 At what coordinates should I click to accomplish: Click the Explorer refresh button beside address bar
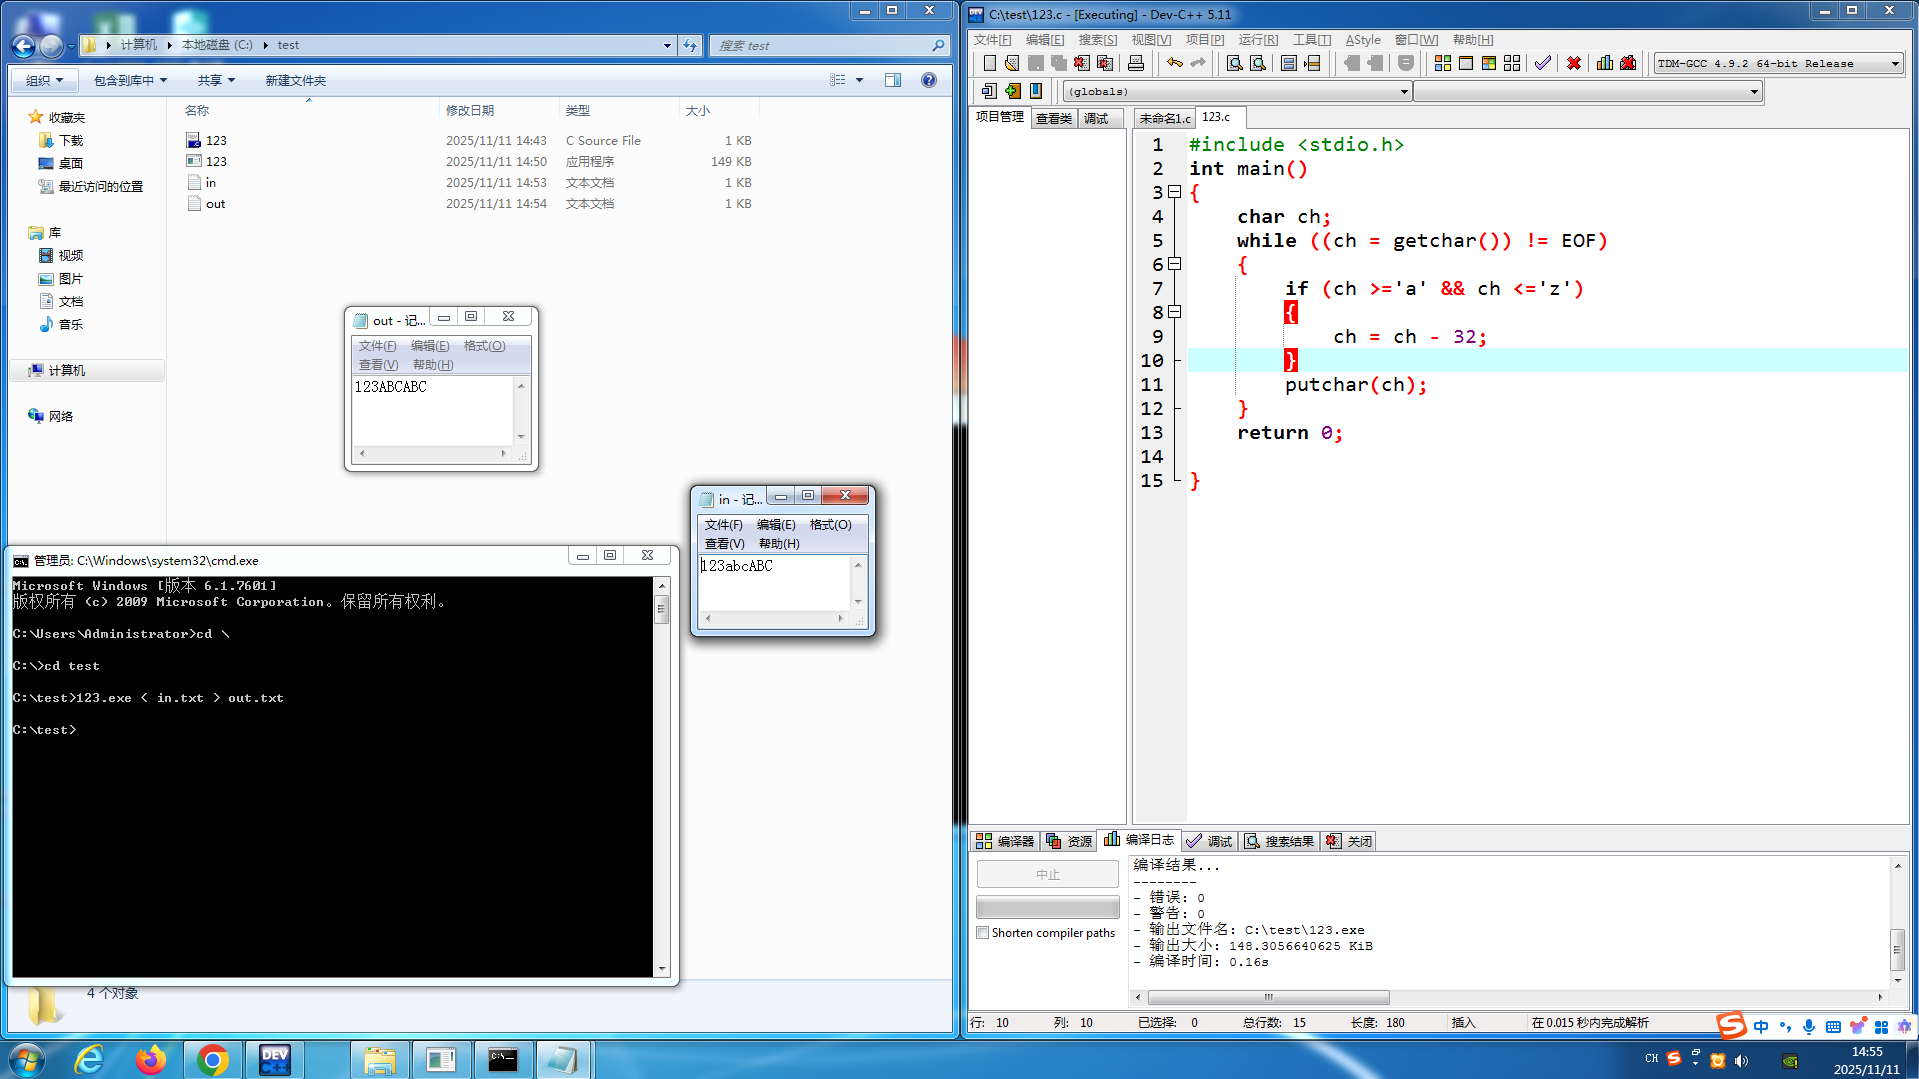690,45
